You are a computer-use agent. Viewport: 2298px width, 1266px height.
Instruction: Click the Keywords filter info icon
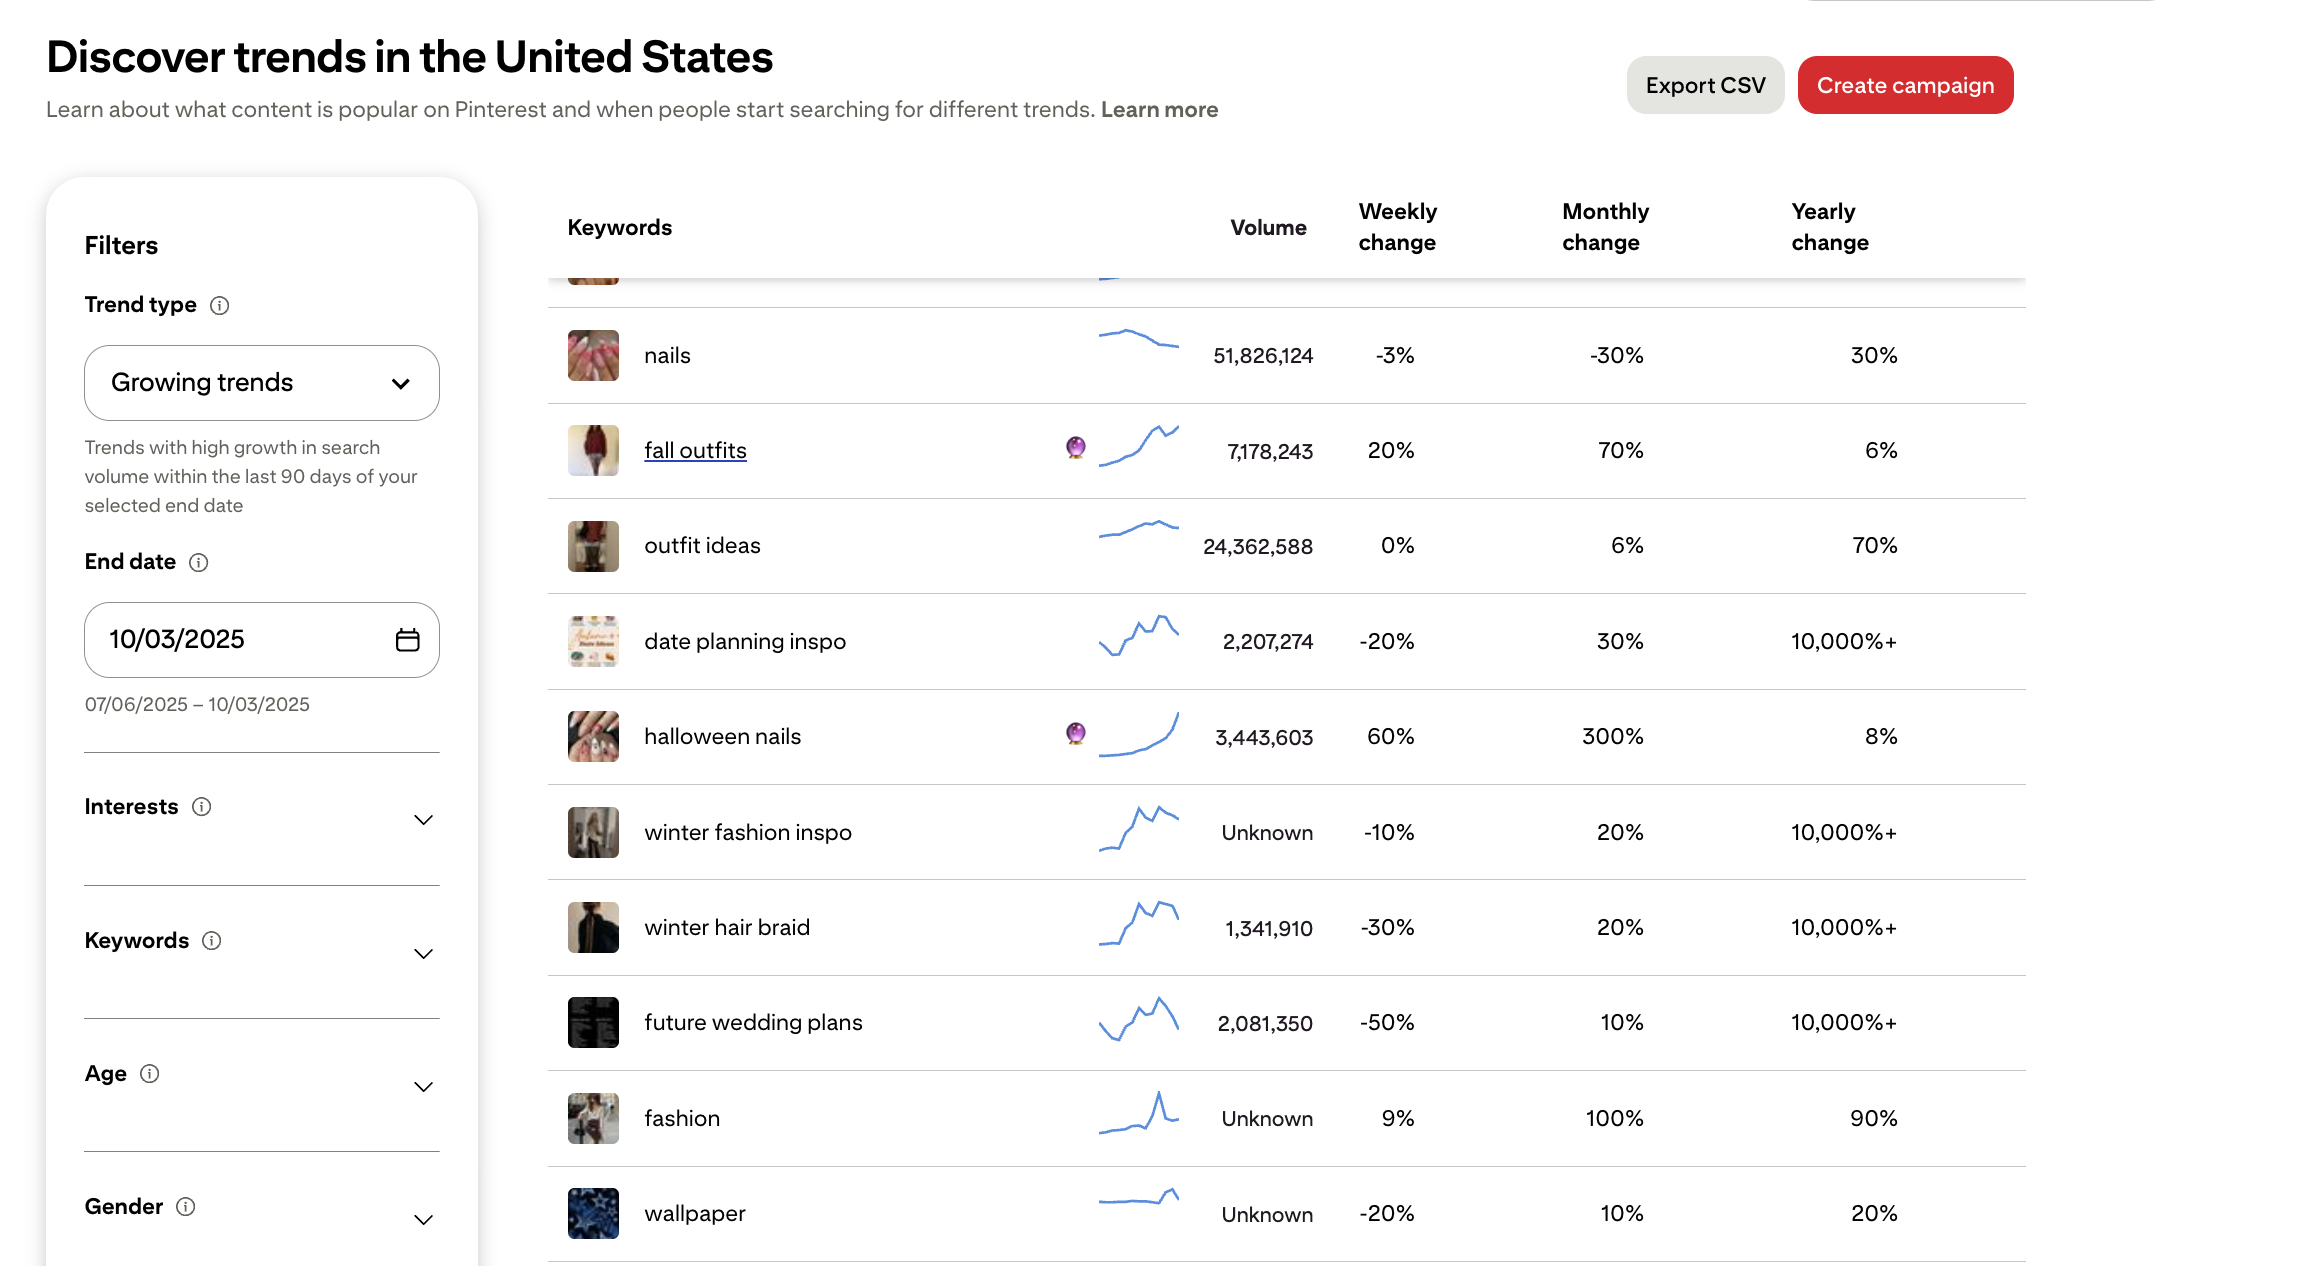coord(212,941)
